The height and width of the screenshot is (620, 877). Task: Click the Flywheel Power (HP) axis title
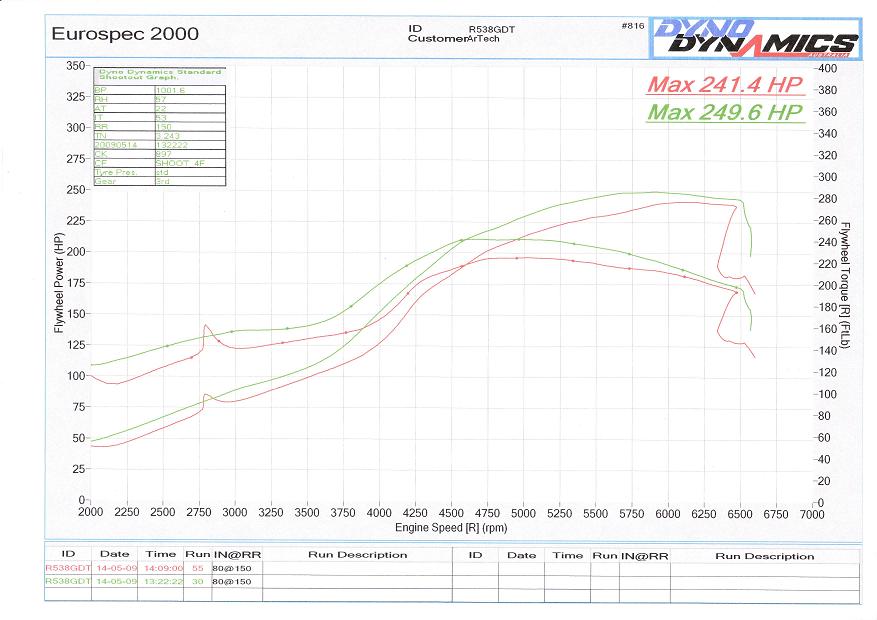coord(57,284)
